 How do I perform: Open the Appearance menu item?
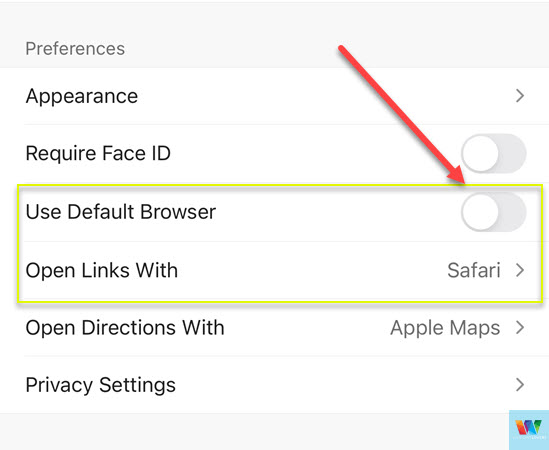pyautogui.click(x=274, y=96)
